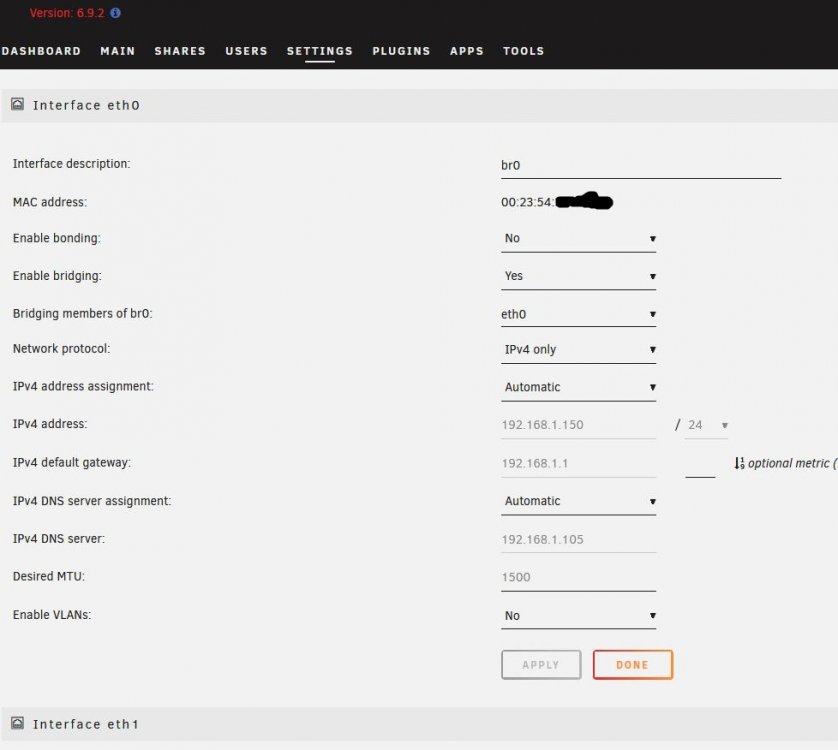This screenshot has height=750, width=838.
Task: Open the Enable bonding dropdown
Action: click(x=578, y=238)
